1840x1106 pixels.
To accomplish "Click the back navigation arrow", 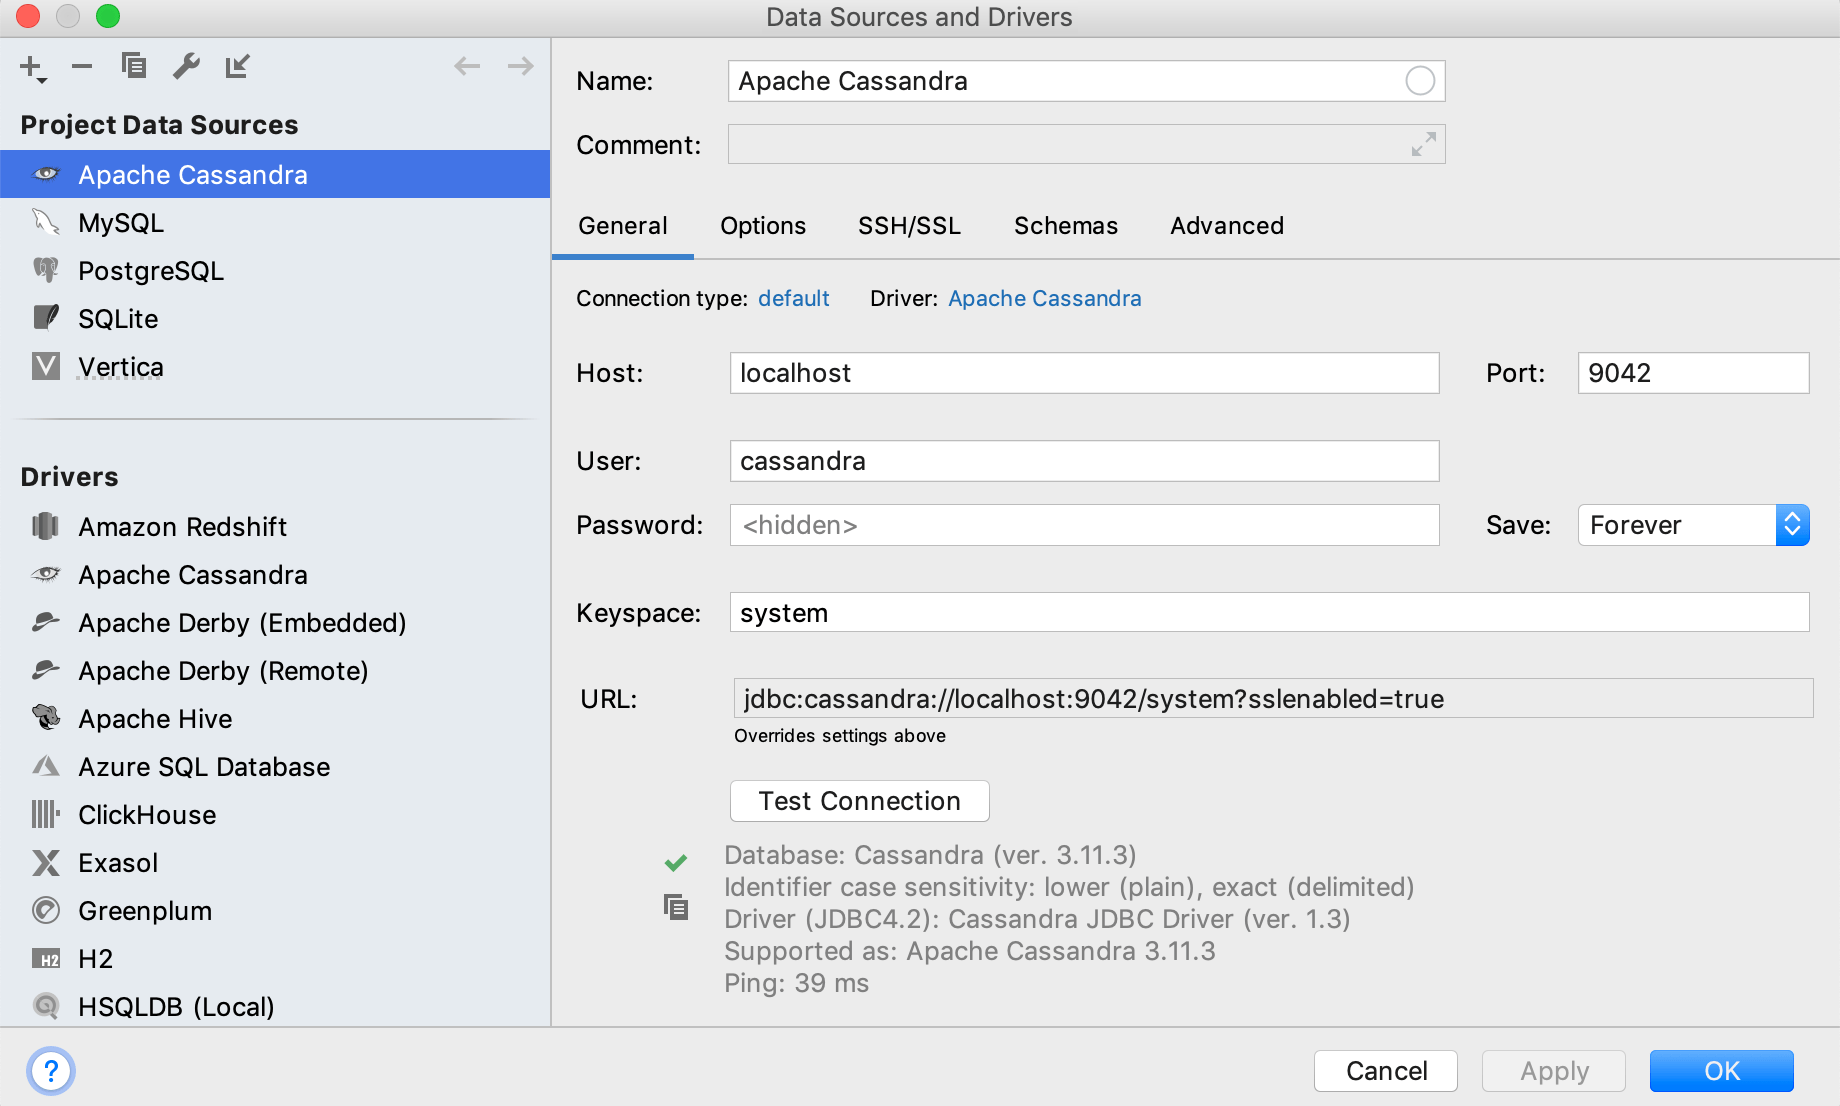I will click(x=466, y=65).
